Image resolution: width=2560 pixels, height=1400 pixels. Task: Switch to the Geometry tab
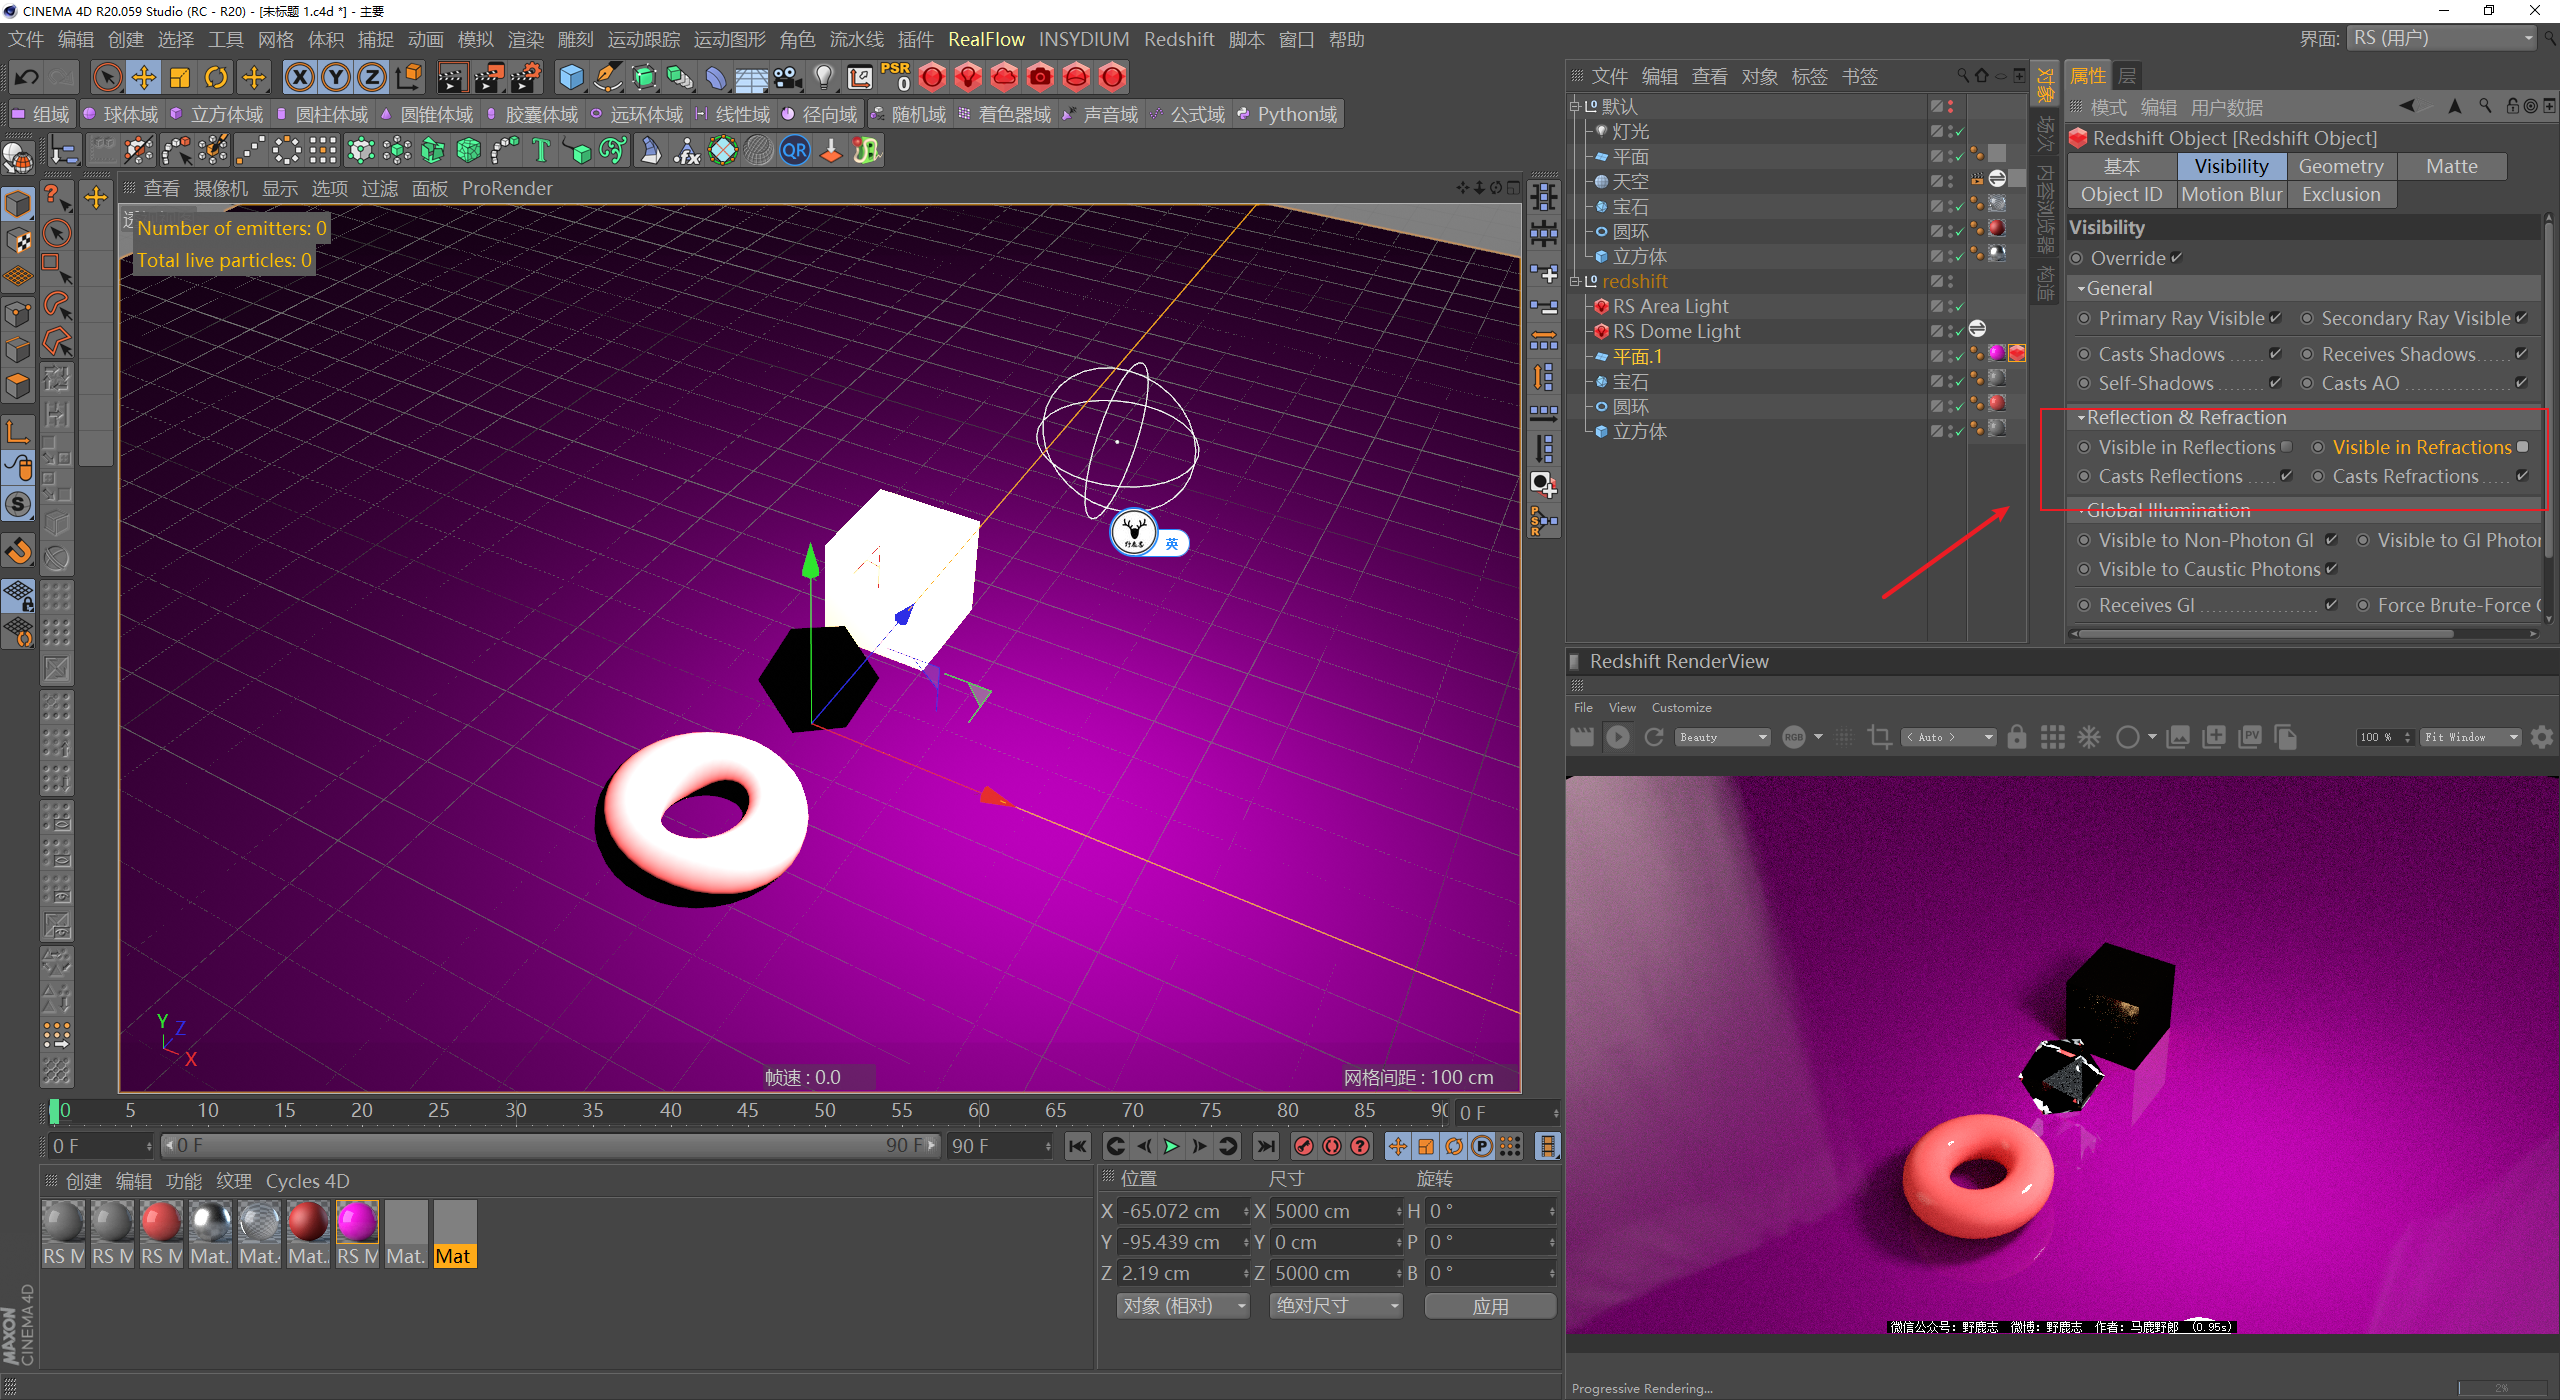pos(2340,166)
